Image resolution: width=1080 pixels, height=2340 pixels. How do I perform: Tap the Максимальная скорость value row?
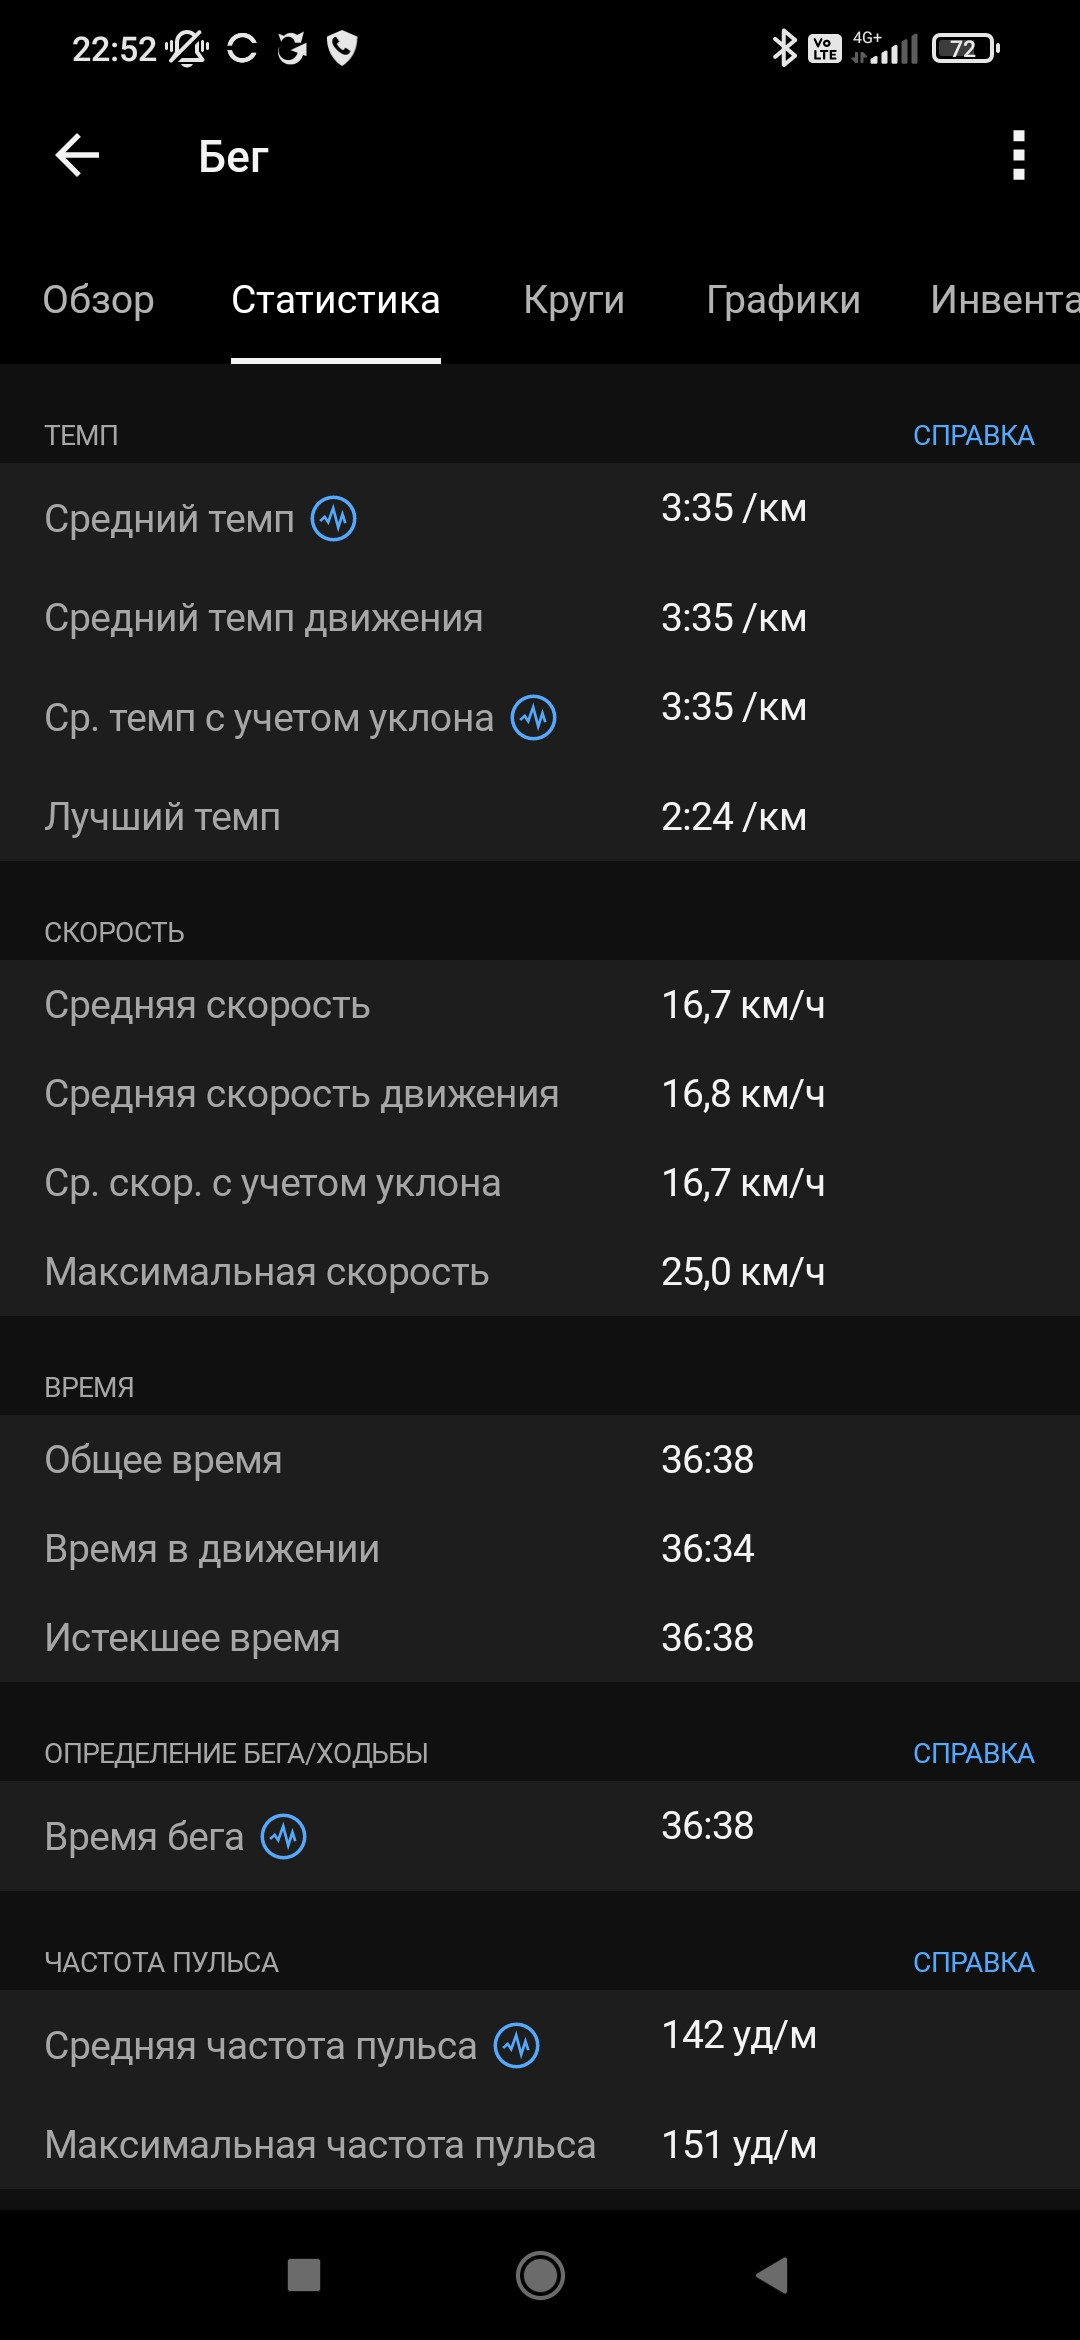(540, 1272)
